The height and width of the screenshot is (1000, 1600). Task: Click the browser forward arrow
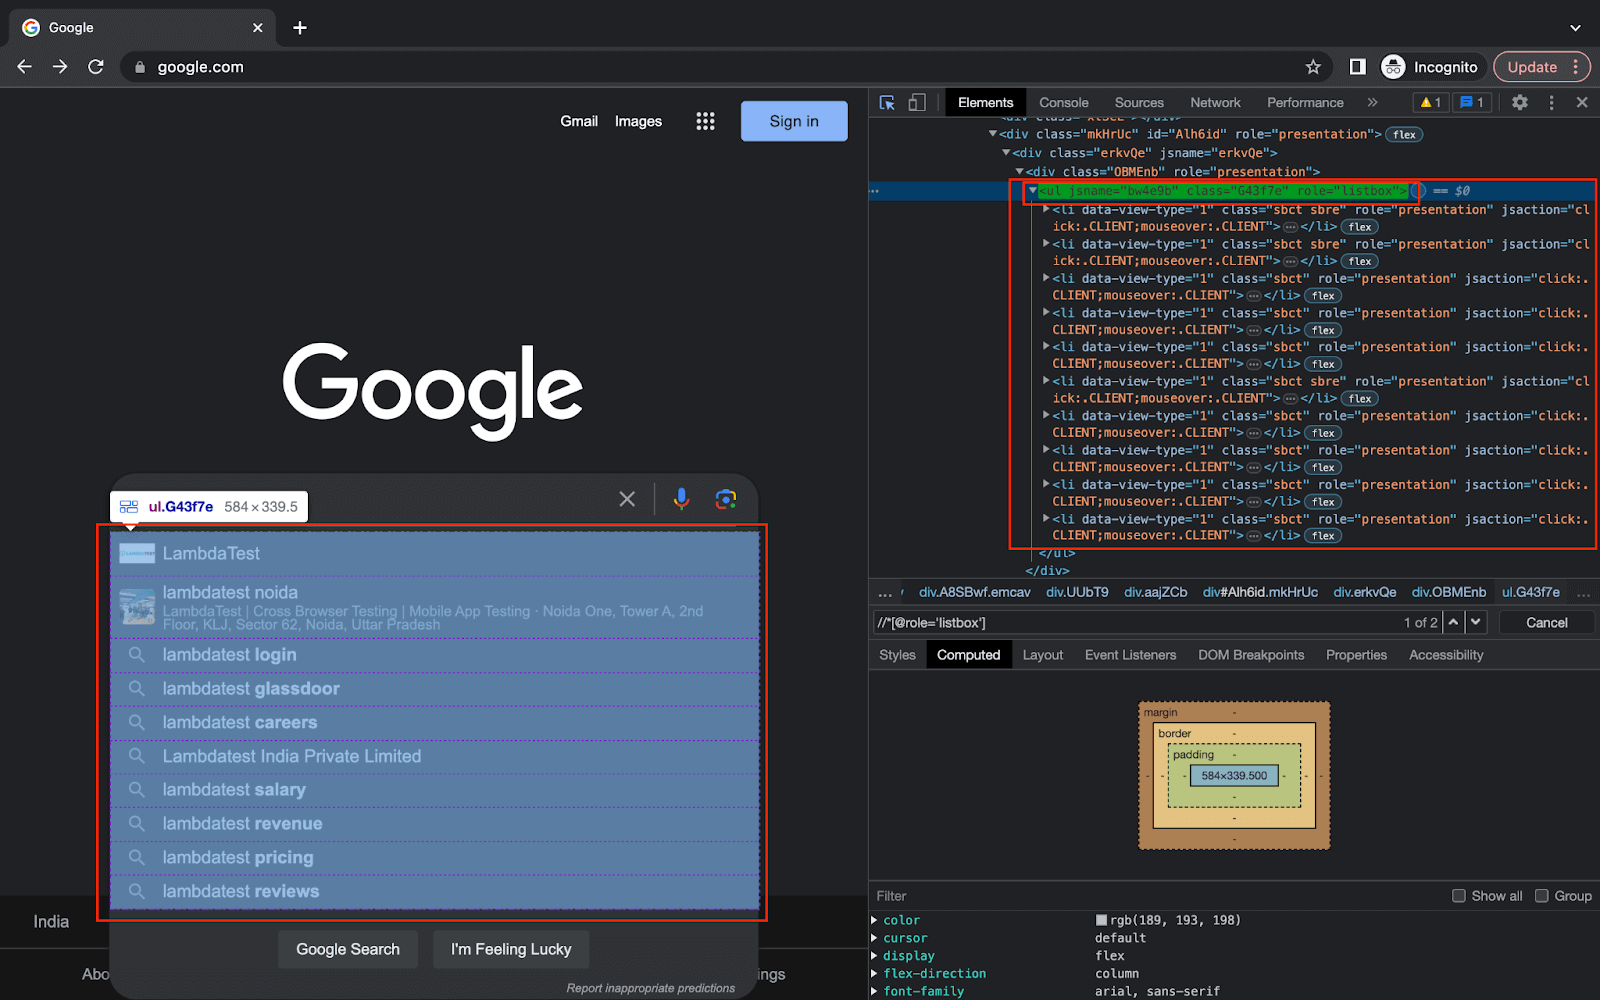point(60,67)
